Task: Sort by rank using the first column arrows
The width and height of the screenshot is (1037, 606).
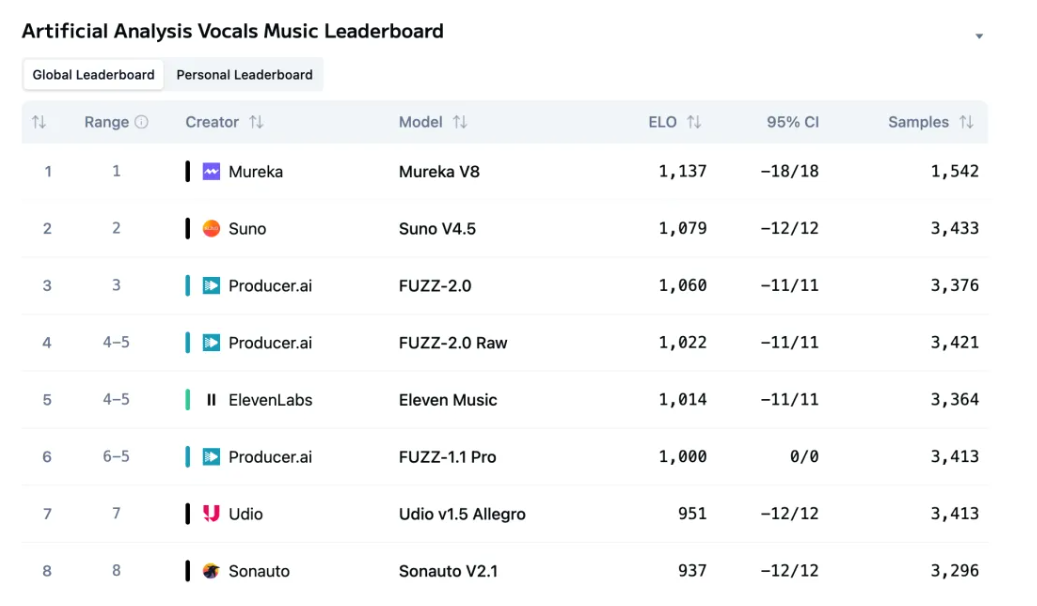Action: [x=39, y=122]
